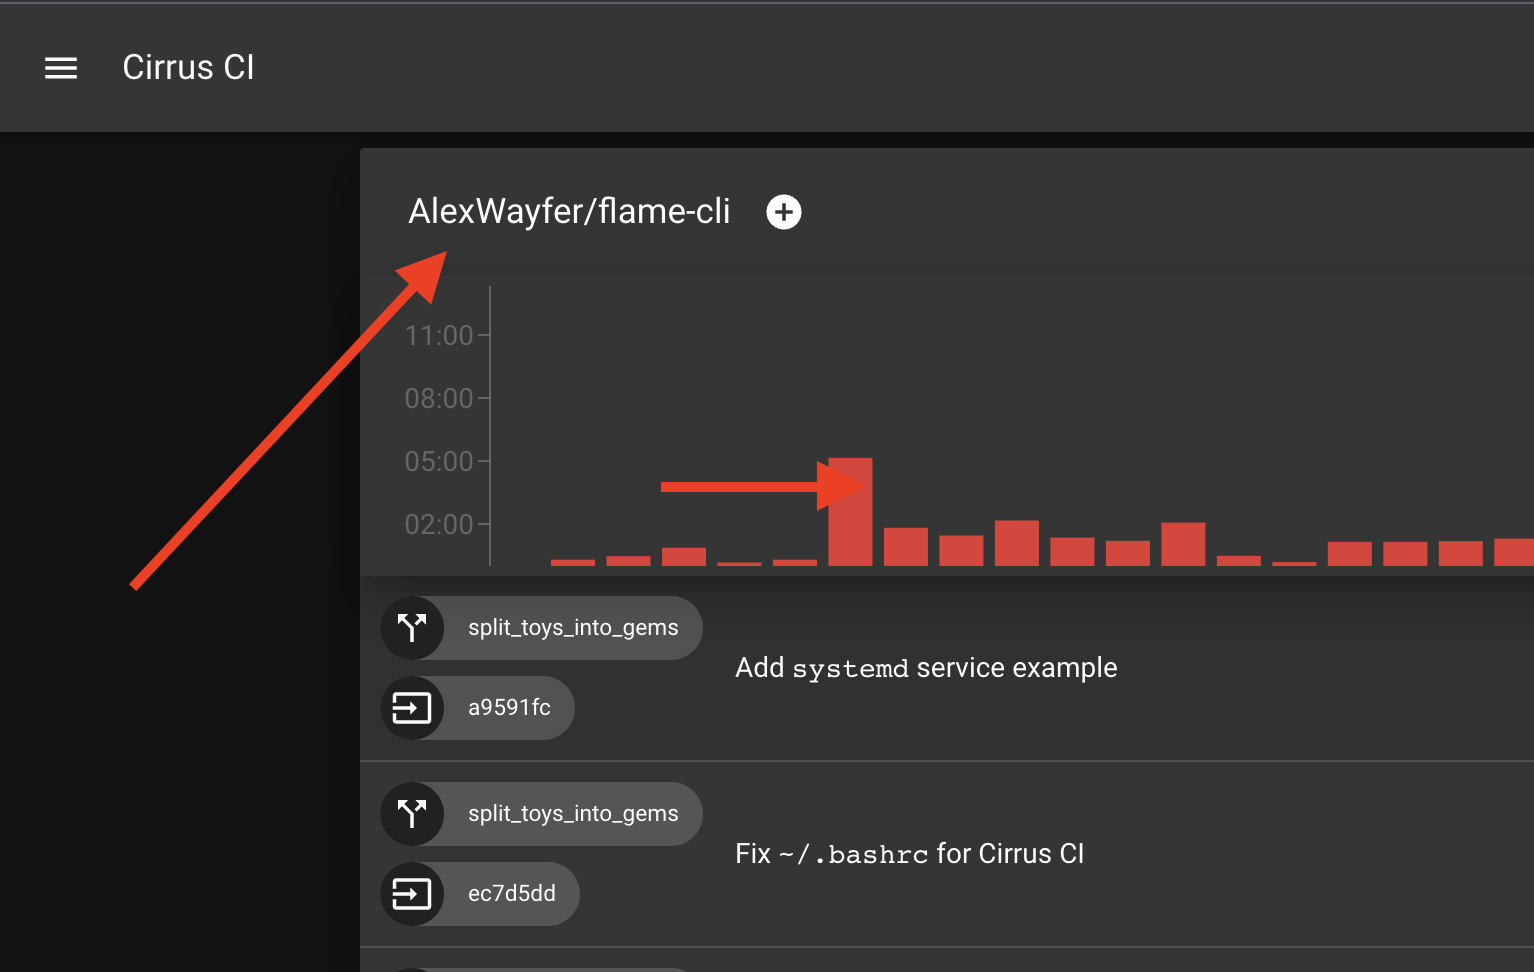
Task: Click the 11:00 axis label on the chart
Action: click(x=439, y=336)
